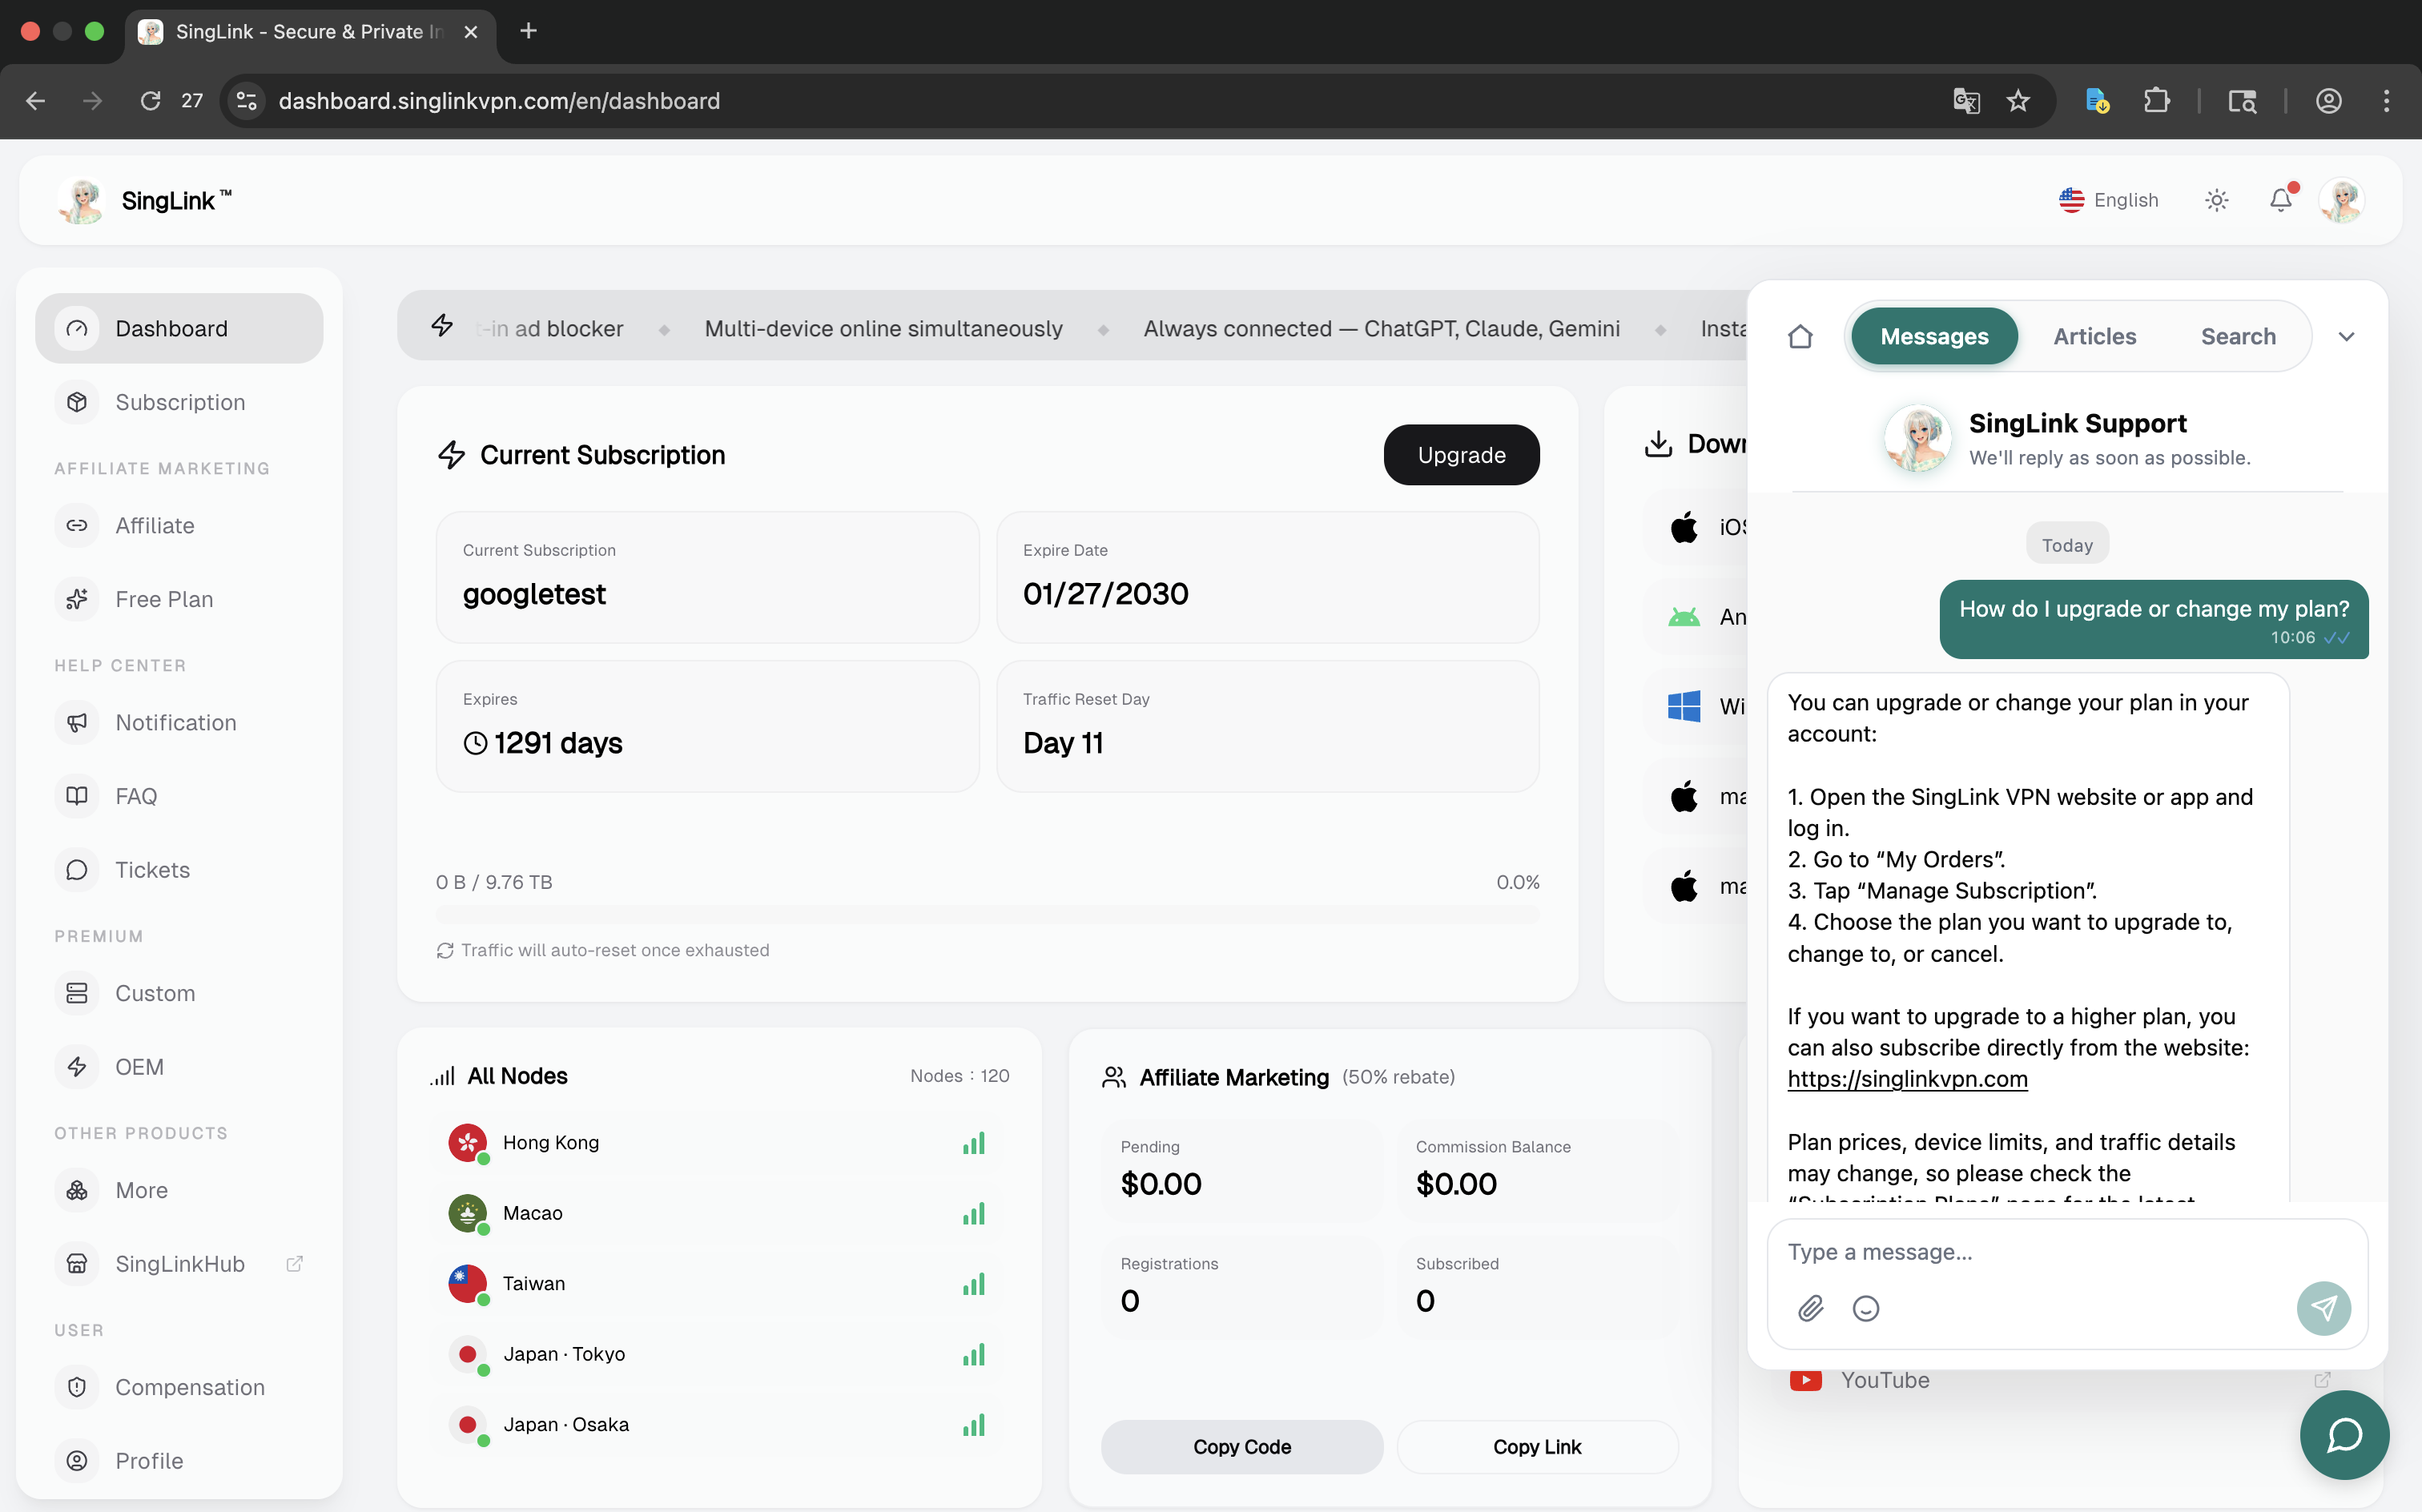
Task: Click the Traffic Reset Day 11 card
Action: (x=1267, y=726)
